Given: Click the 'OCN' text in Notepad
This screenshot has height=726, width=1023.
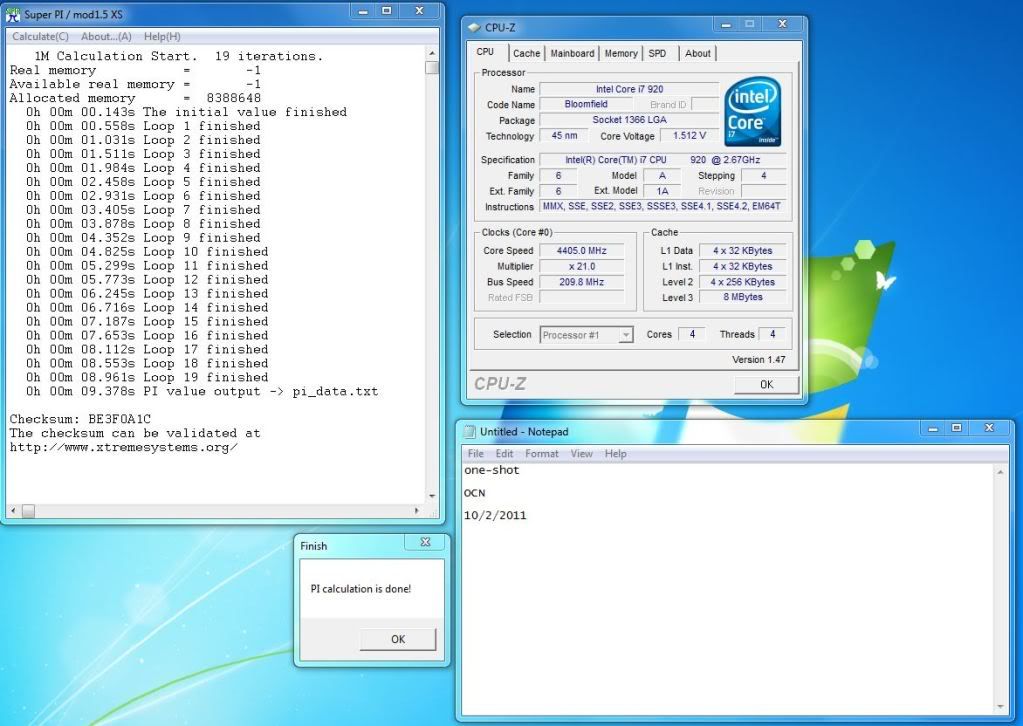Looking at the screenshot, I should click(x=474, y=492).
